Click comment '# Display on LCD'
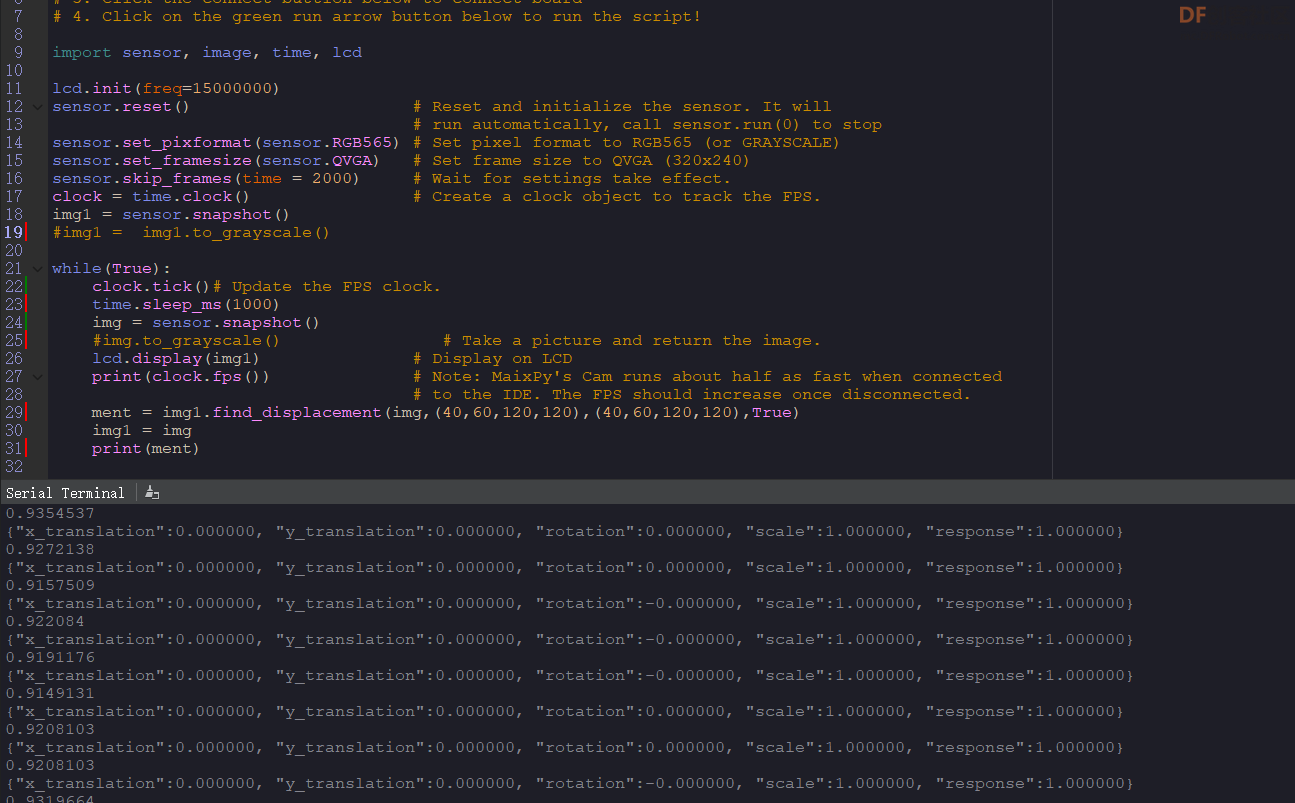 (492, 359)
